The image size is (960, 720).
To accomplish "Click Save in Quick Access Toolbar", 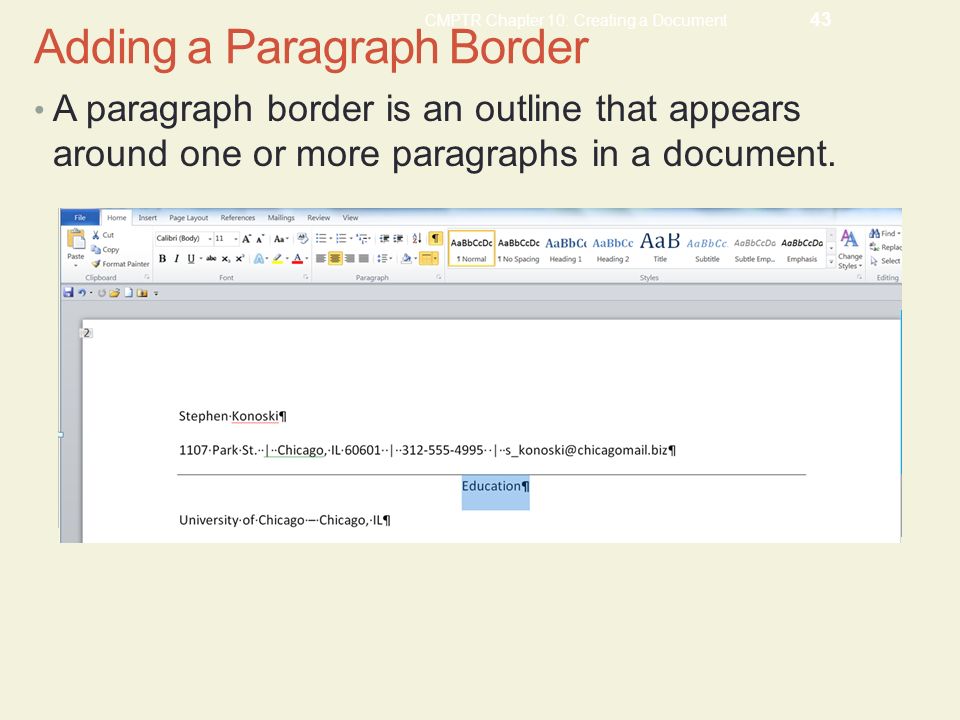I will (68, 293).
